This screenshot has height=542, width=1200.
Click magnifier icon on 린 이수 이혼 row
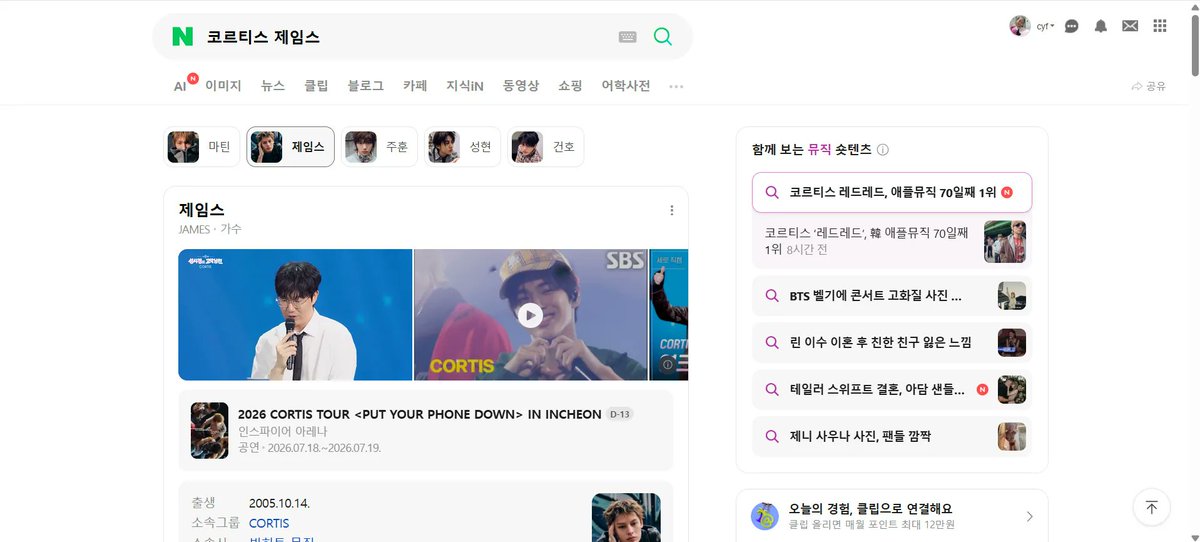tap(772, 343)
